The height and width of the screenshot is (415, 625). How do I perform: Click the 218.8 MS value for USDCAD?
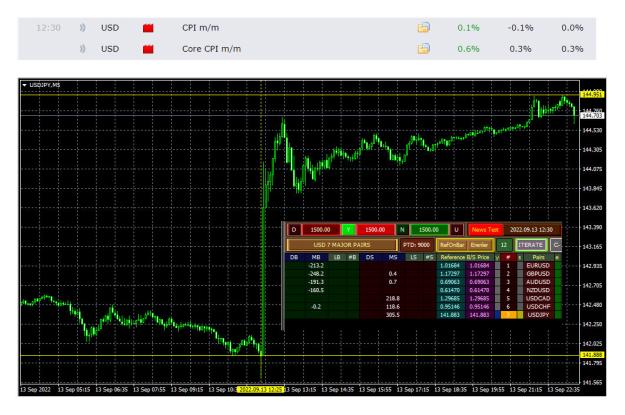click(393, 298)
